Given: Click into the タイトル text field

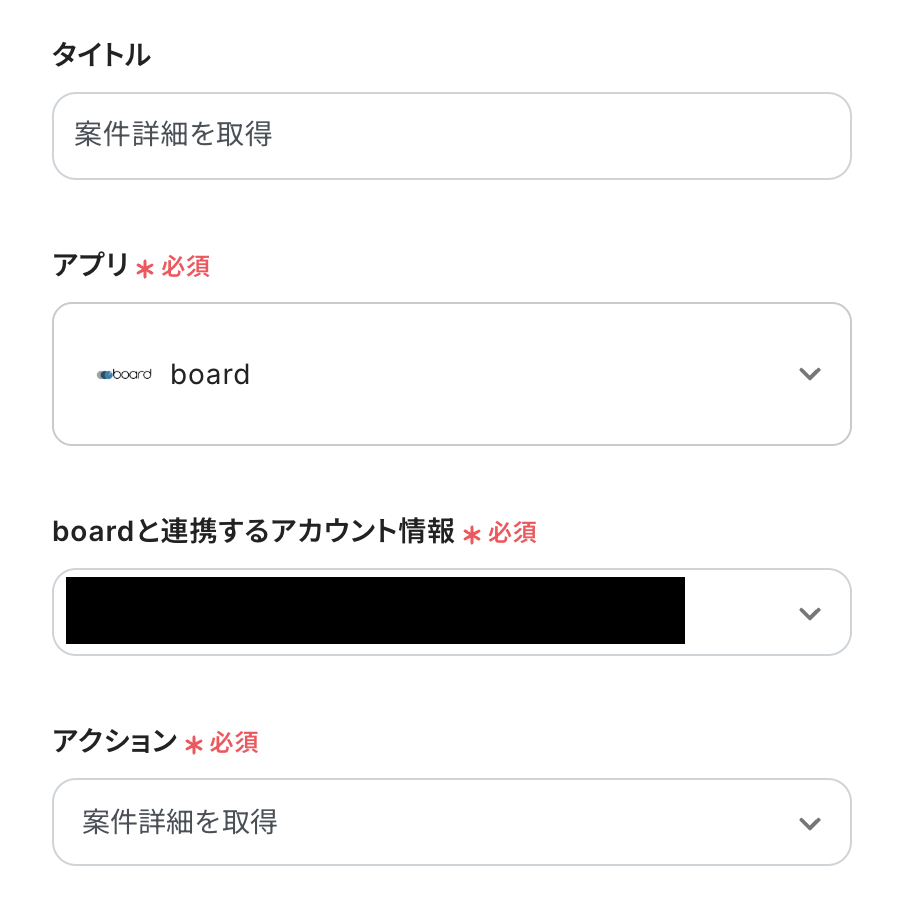Looking at the screenshot, I should (450, 136).
